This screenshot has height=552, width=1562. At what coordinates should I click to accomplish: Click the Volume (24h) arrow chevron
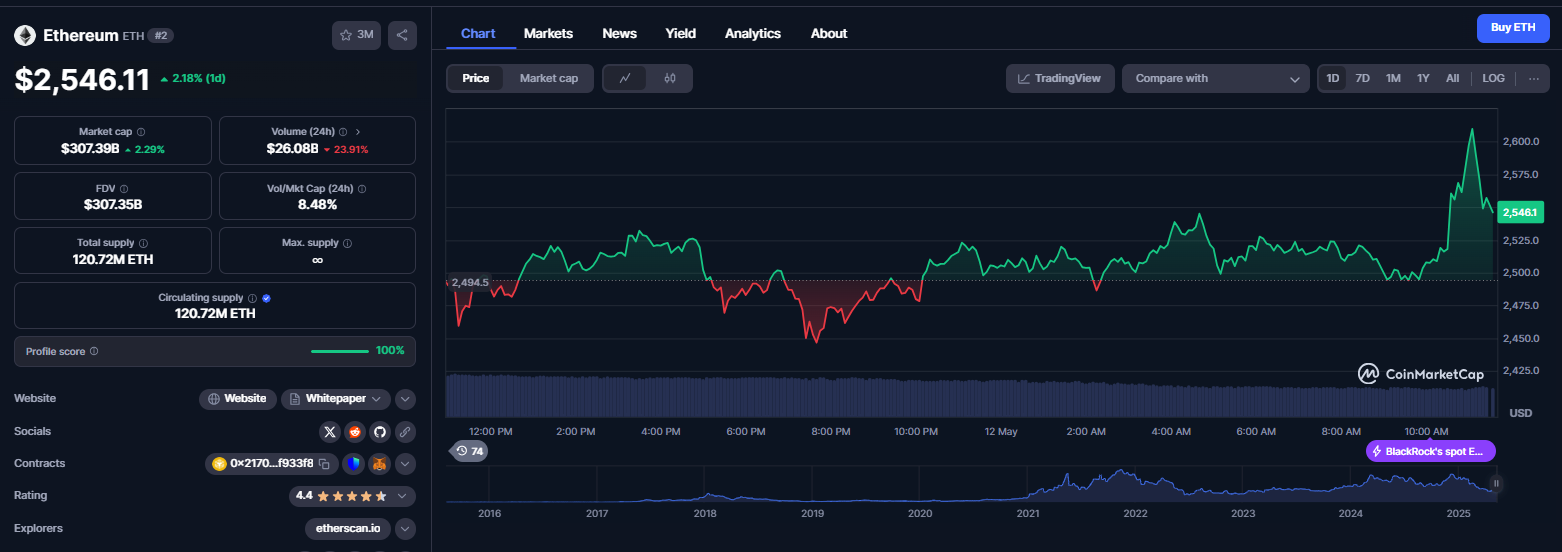point(358,132)
